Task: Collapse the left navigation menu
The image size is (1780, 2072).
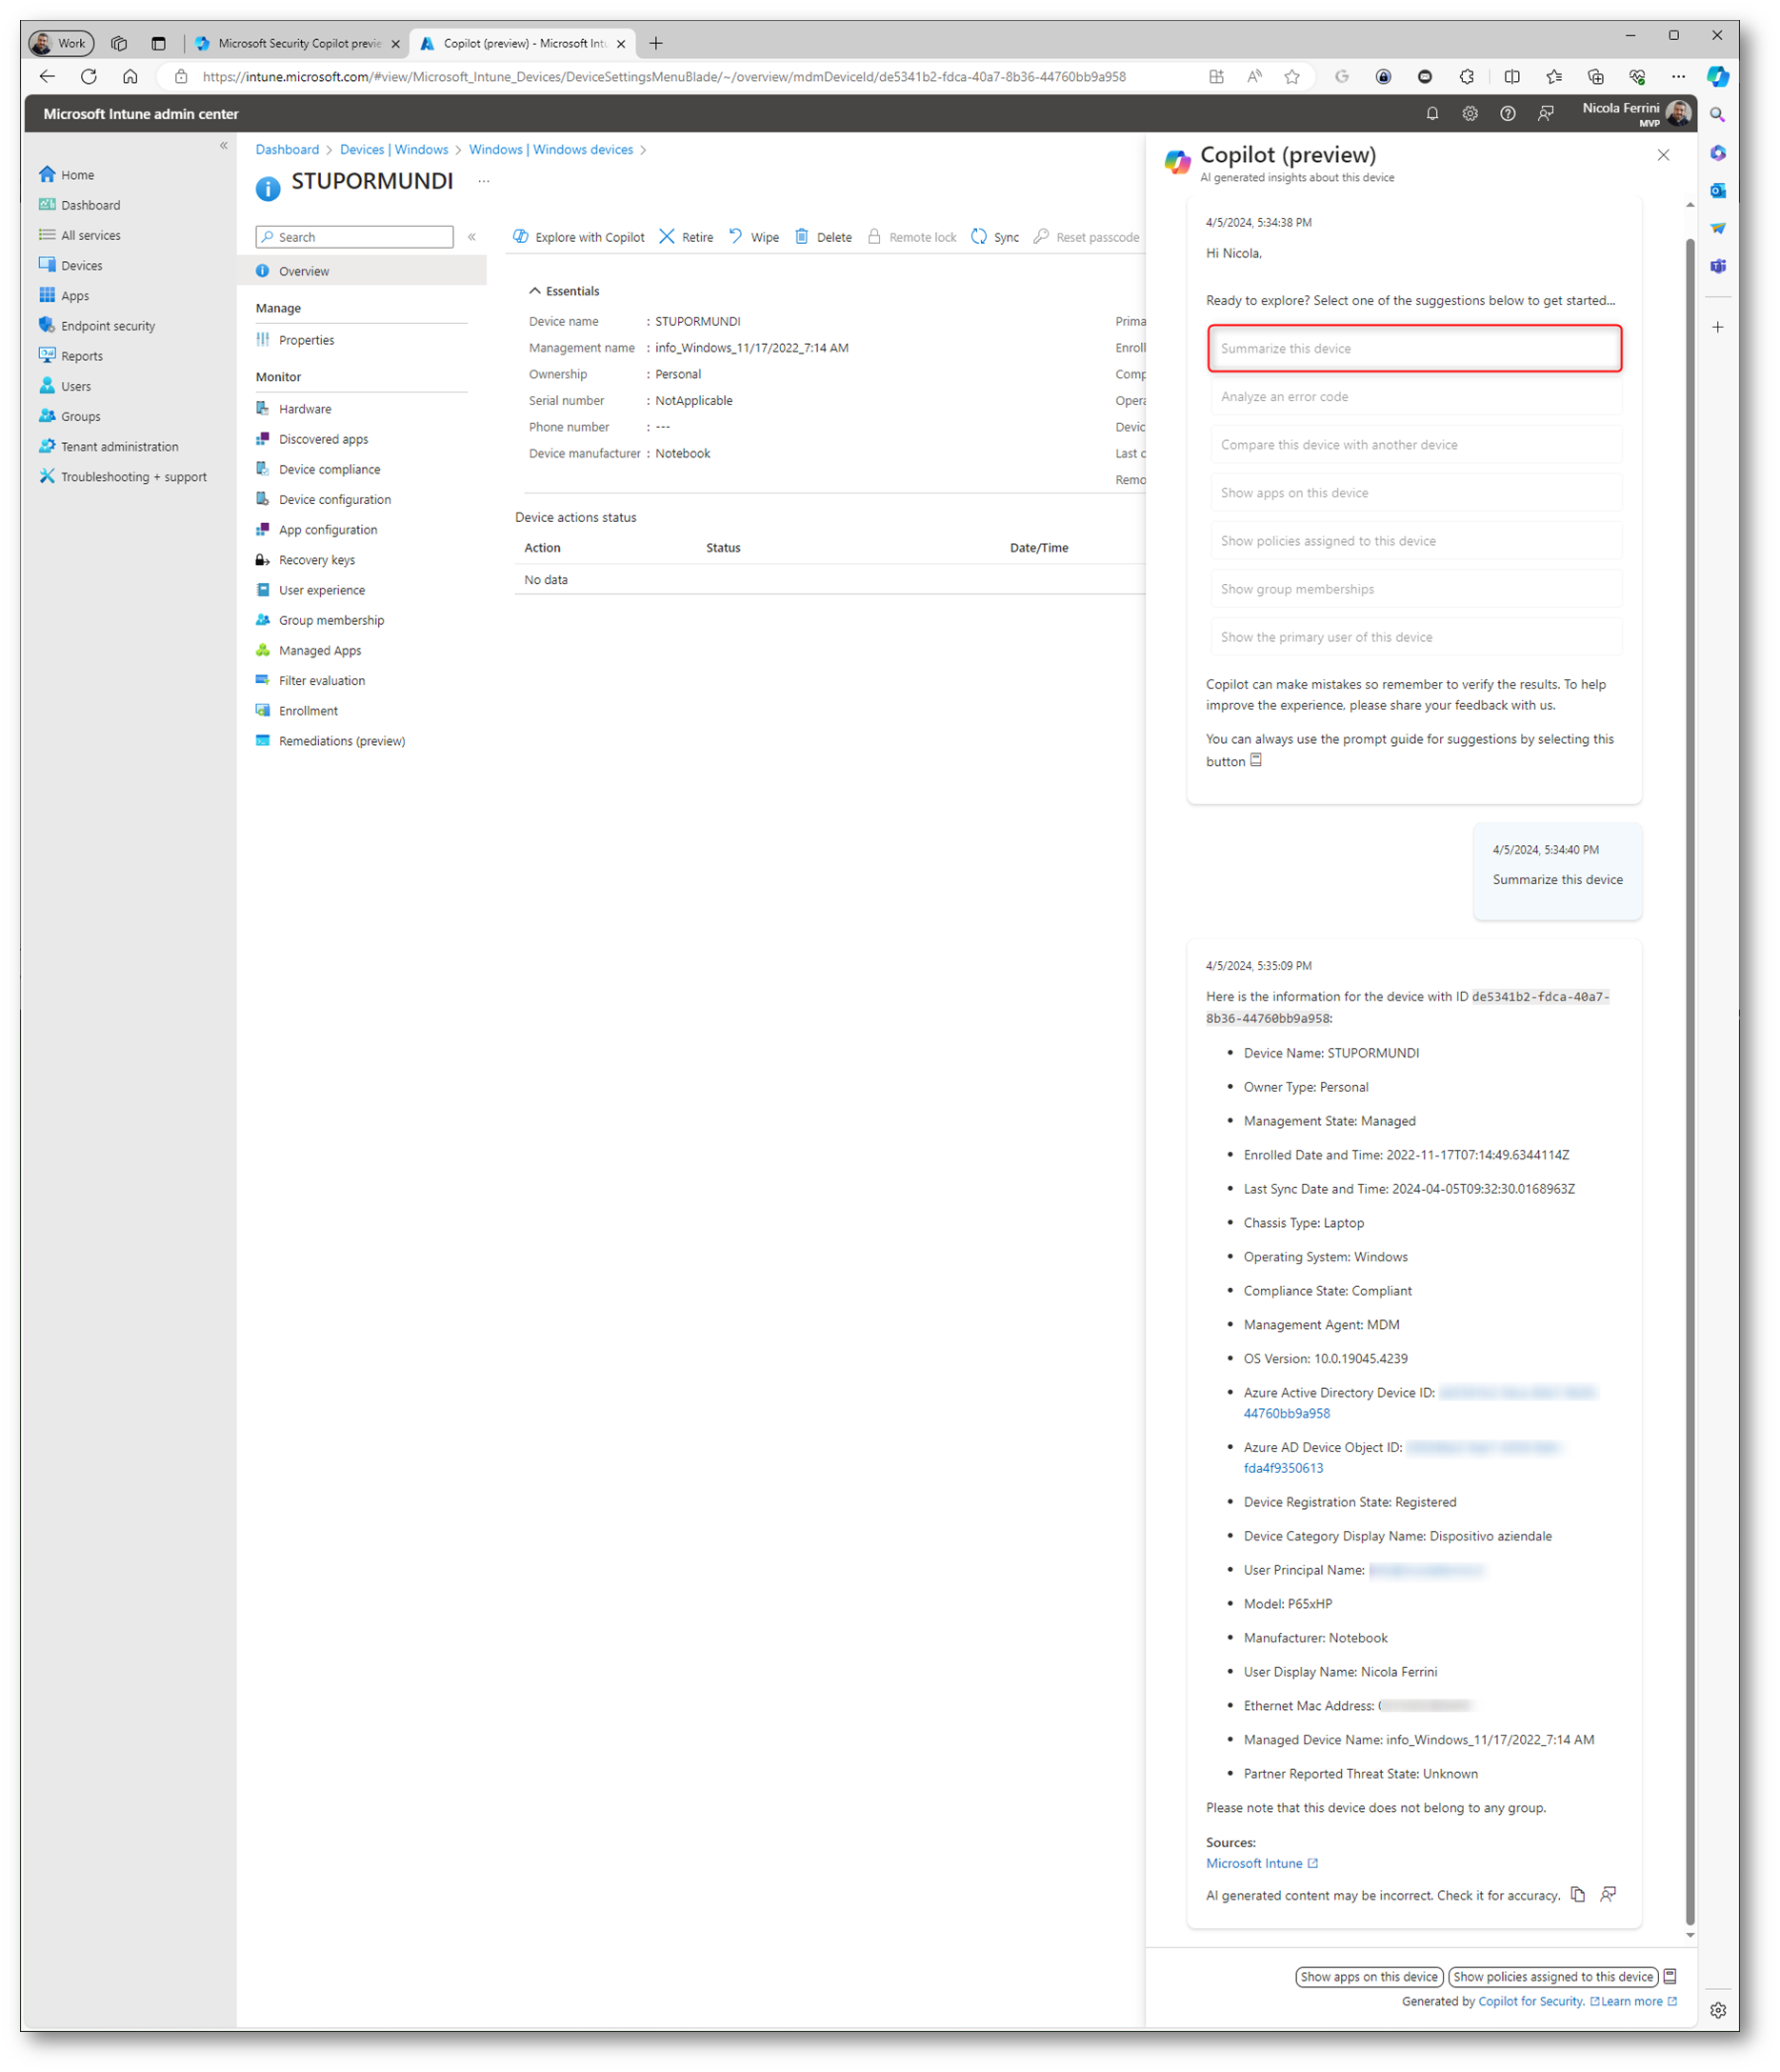Action: pyautogui.click(x=224, y=146)
